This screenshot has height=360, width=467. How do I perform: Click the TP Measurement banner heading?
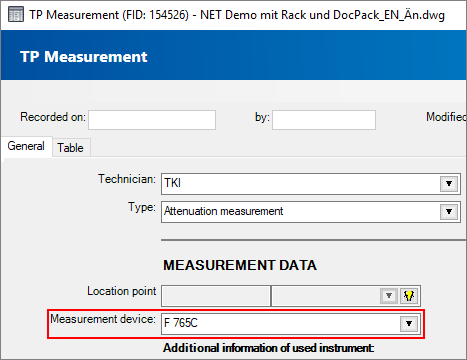tap(84, 57)
